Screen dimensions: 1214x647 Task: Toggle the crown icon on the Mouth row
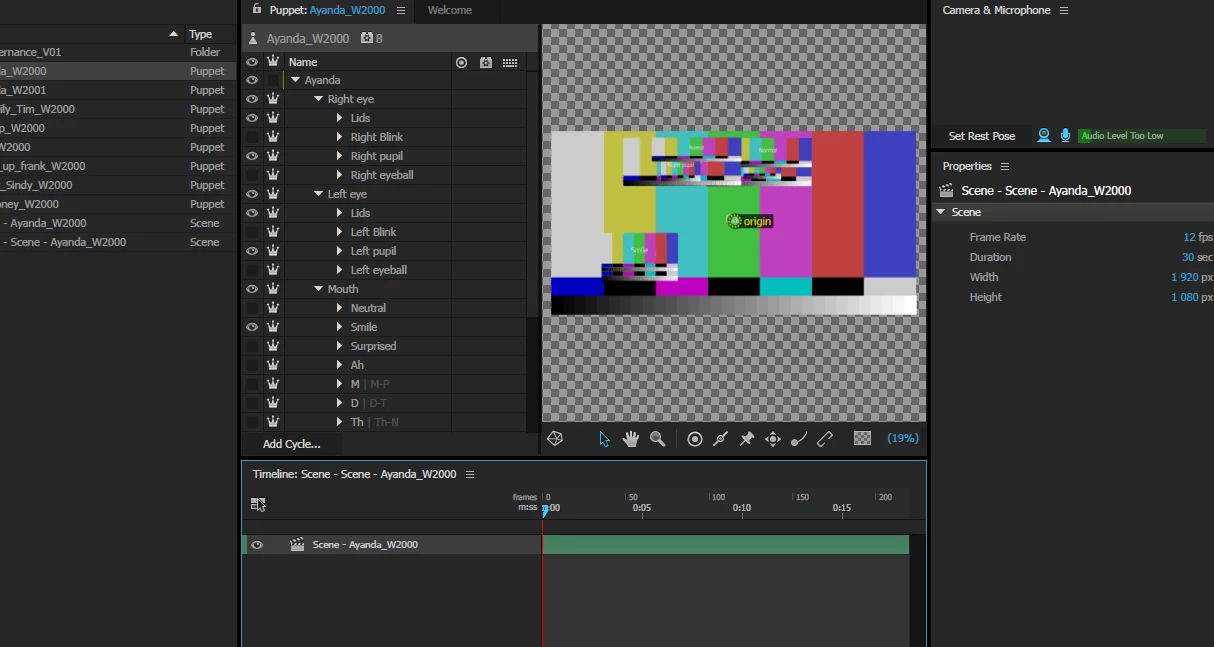coord(273,289)
